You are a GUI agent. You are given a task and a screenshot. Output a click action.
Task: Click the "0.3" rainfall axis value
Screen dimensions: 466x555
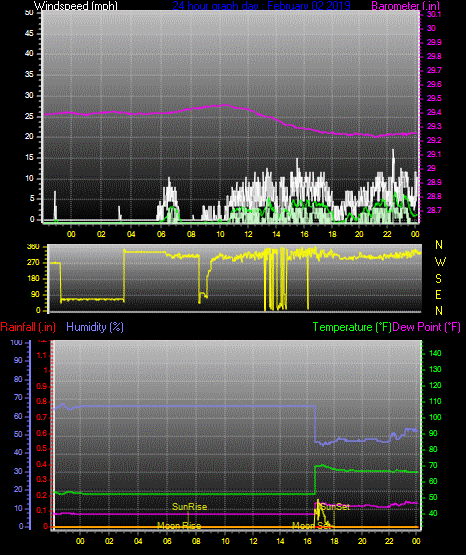pos(42,479)
